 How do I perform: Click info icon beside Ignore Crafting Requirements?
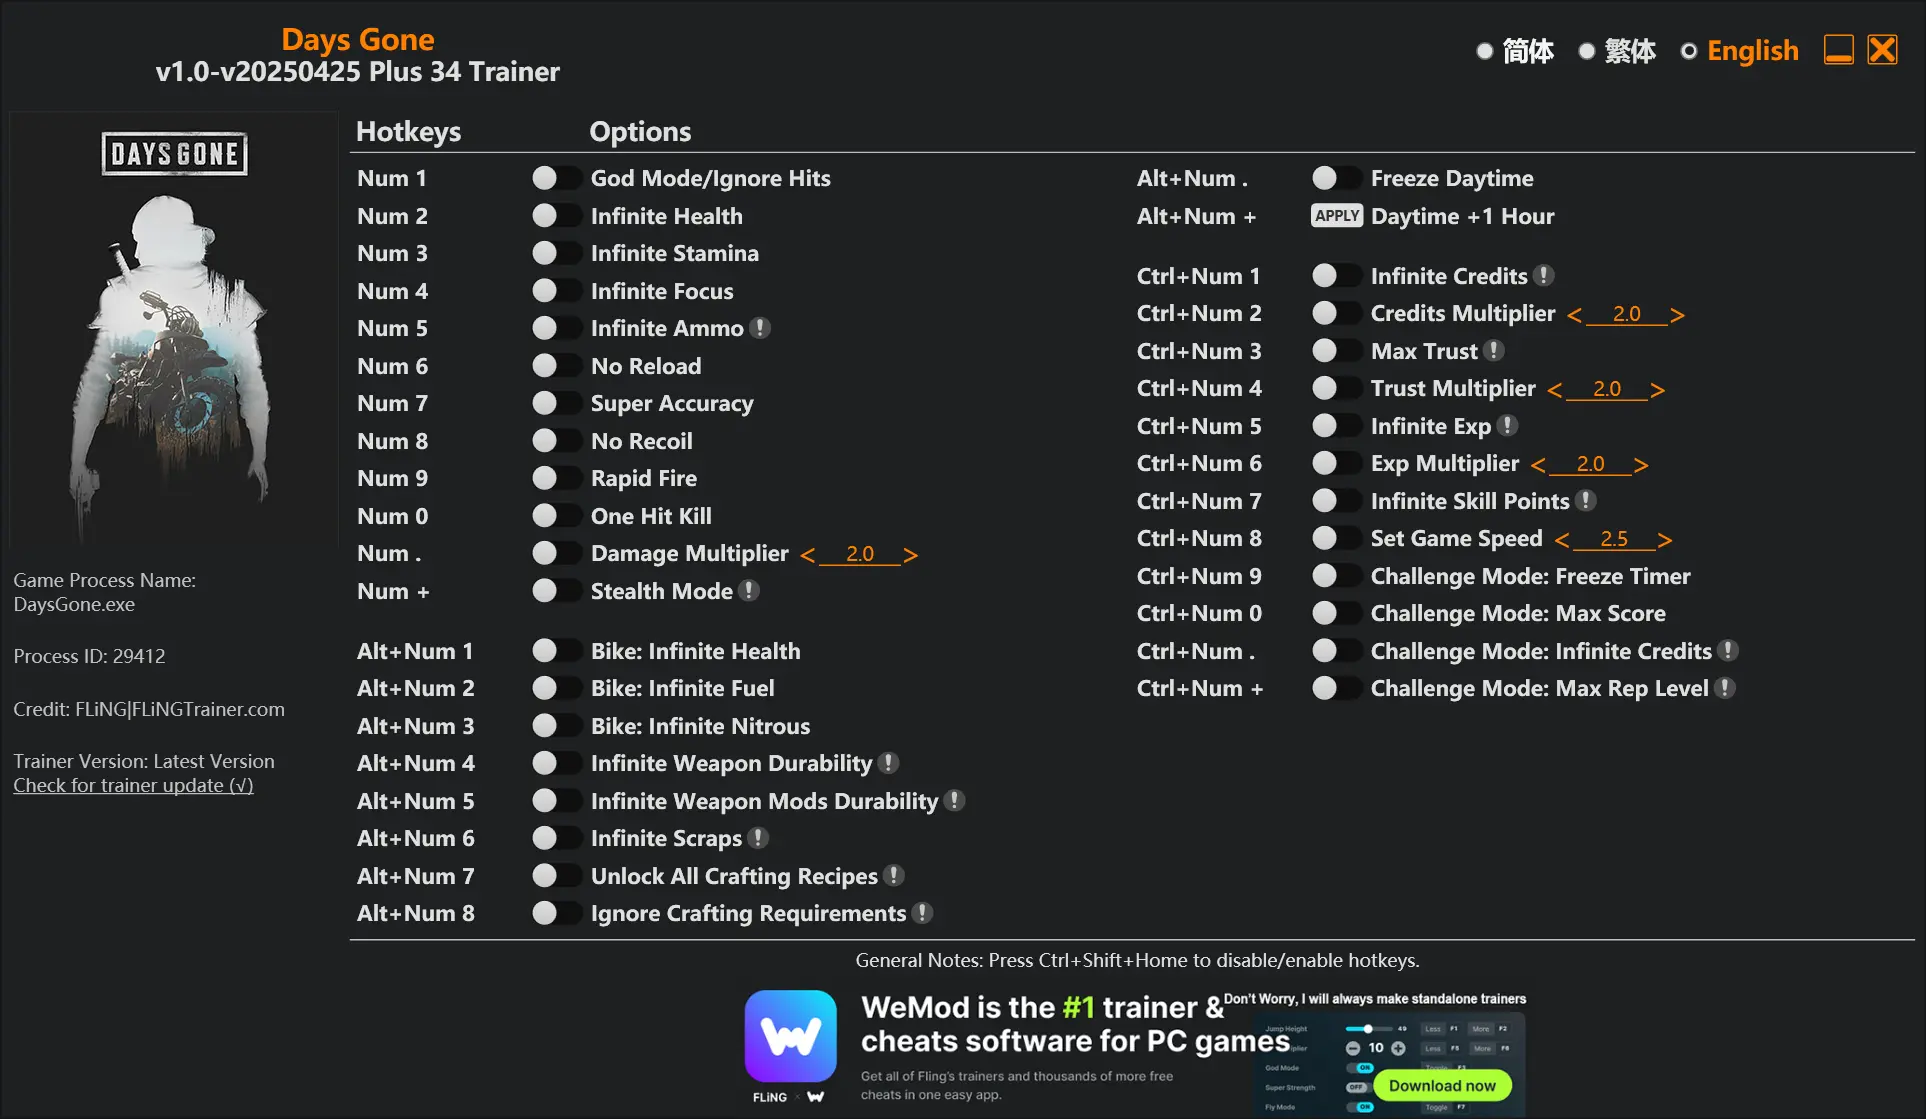[923, 913]
